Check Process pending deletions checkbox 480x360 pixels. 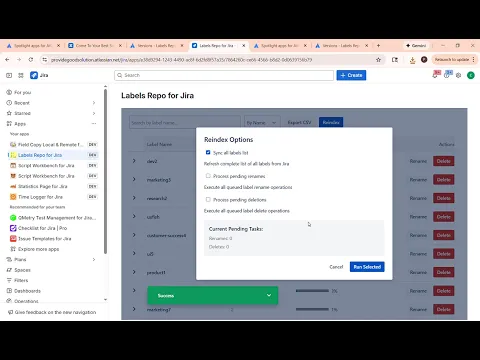pyautogui.click(x=208, y=199)
